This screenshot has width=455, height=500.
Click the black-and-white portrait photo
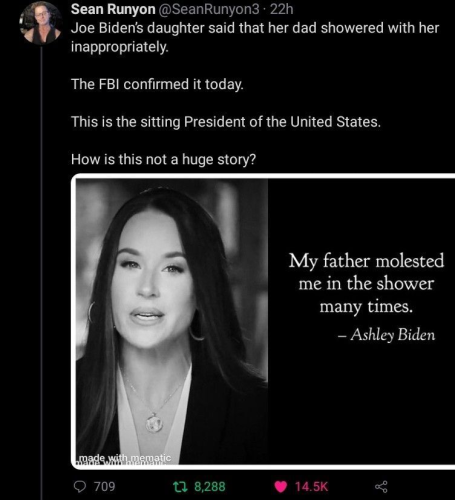point(172,321)
